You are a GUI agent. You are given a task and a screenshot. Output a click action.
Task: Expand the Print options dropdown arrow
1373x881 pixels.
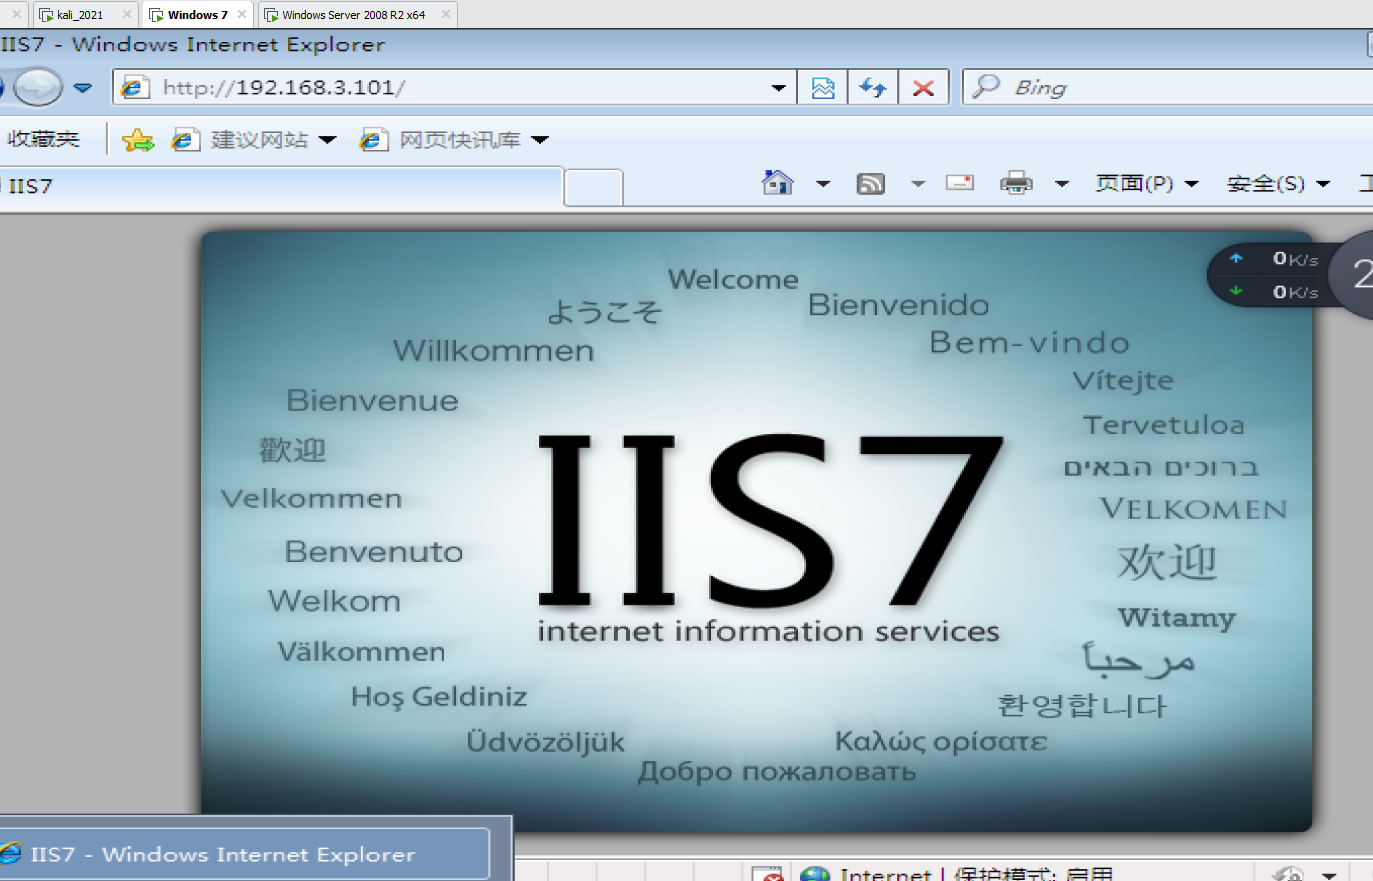pyautogui.click(x=1062, y=184)
